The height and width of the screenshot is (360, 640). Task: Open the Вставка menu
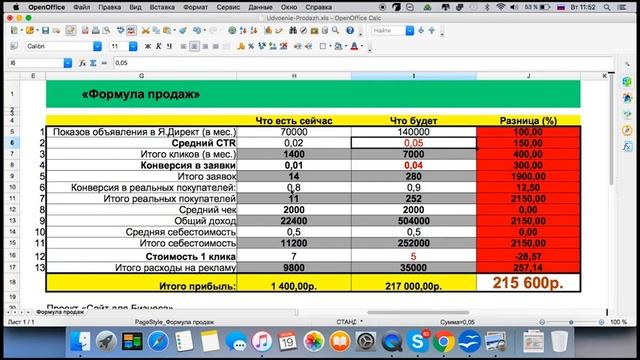pos(162,7)
